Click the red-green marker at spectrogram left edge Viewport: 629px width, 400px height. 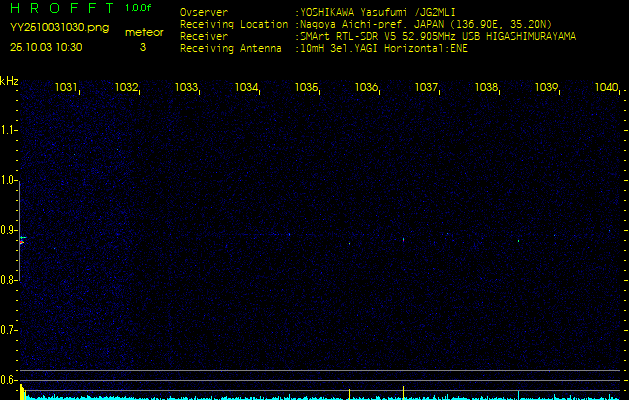[x=22, y=240]
